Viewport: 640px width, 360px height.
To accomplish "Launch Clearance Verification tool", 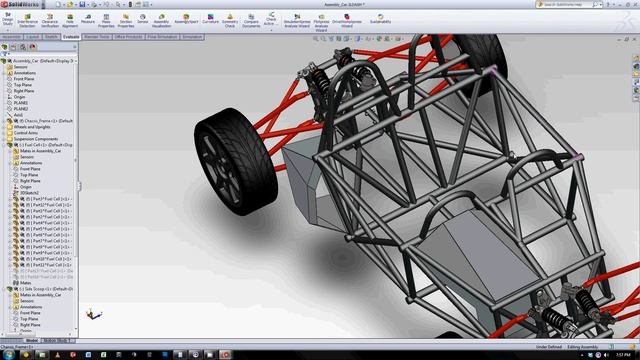I will pyautogui.click(x=50, y=20).
